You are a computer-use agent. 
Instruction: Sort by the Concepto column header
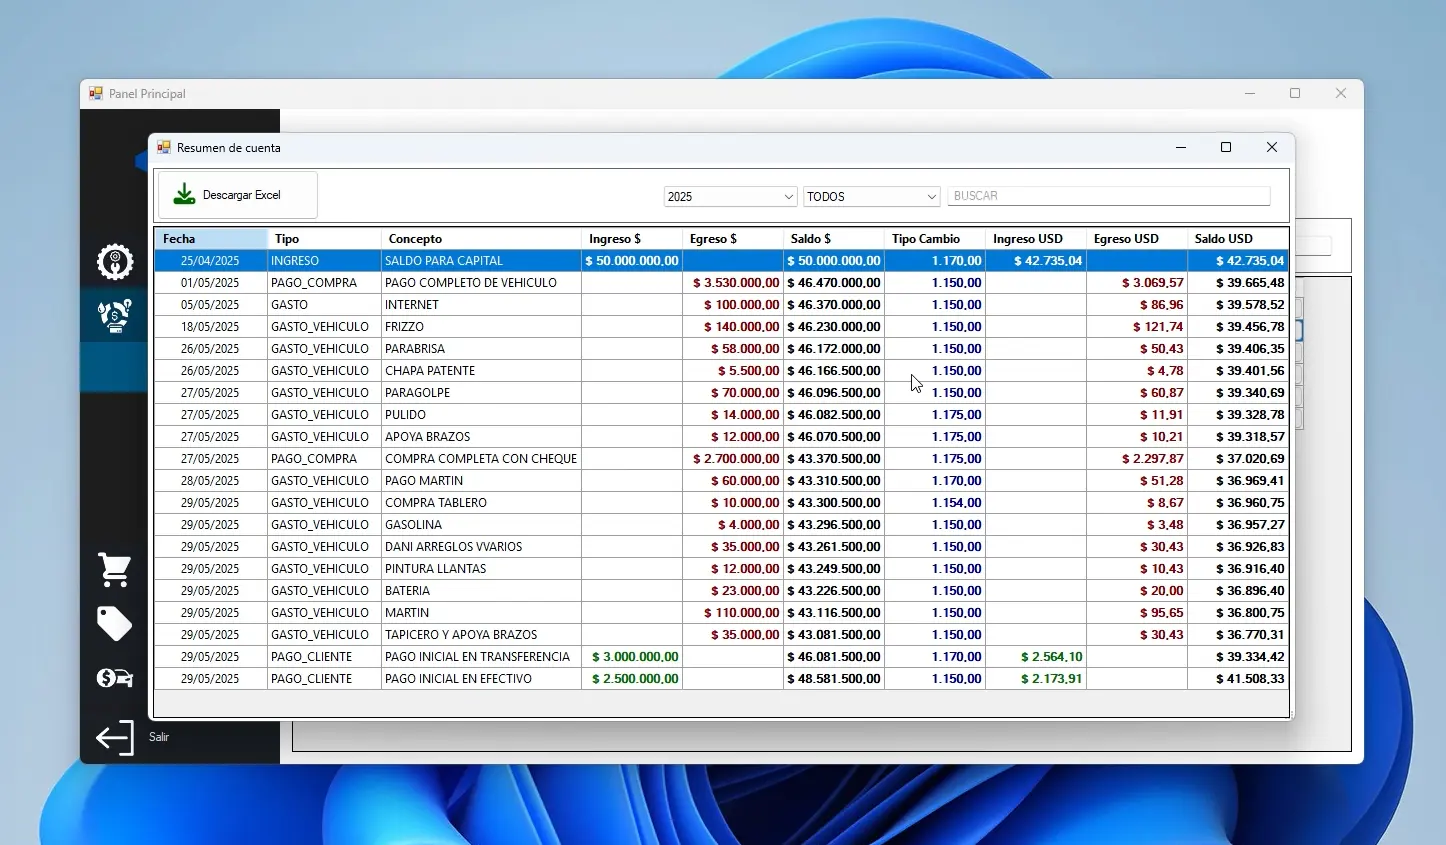tap(481, 239)
